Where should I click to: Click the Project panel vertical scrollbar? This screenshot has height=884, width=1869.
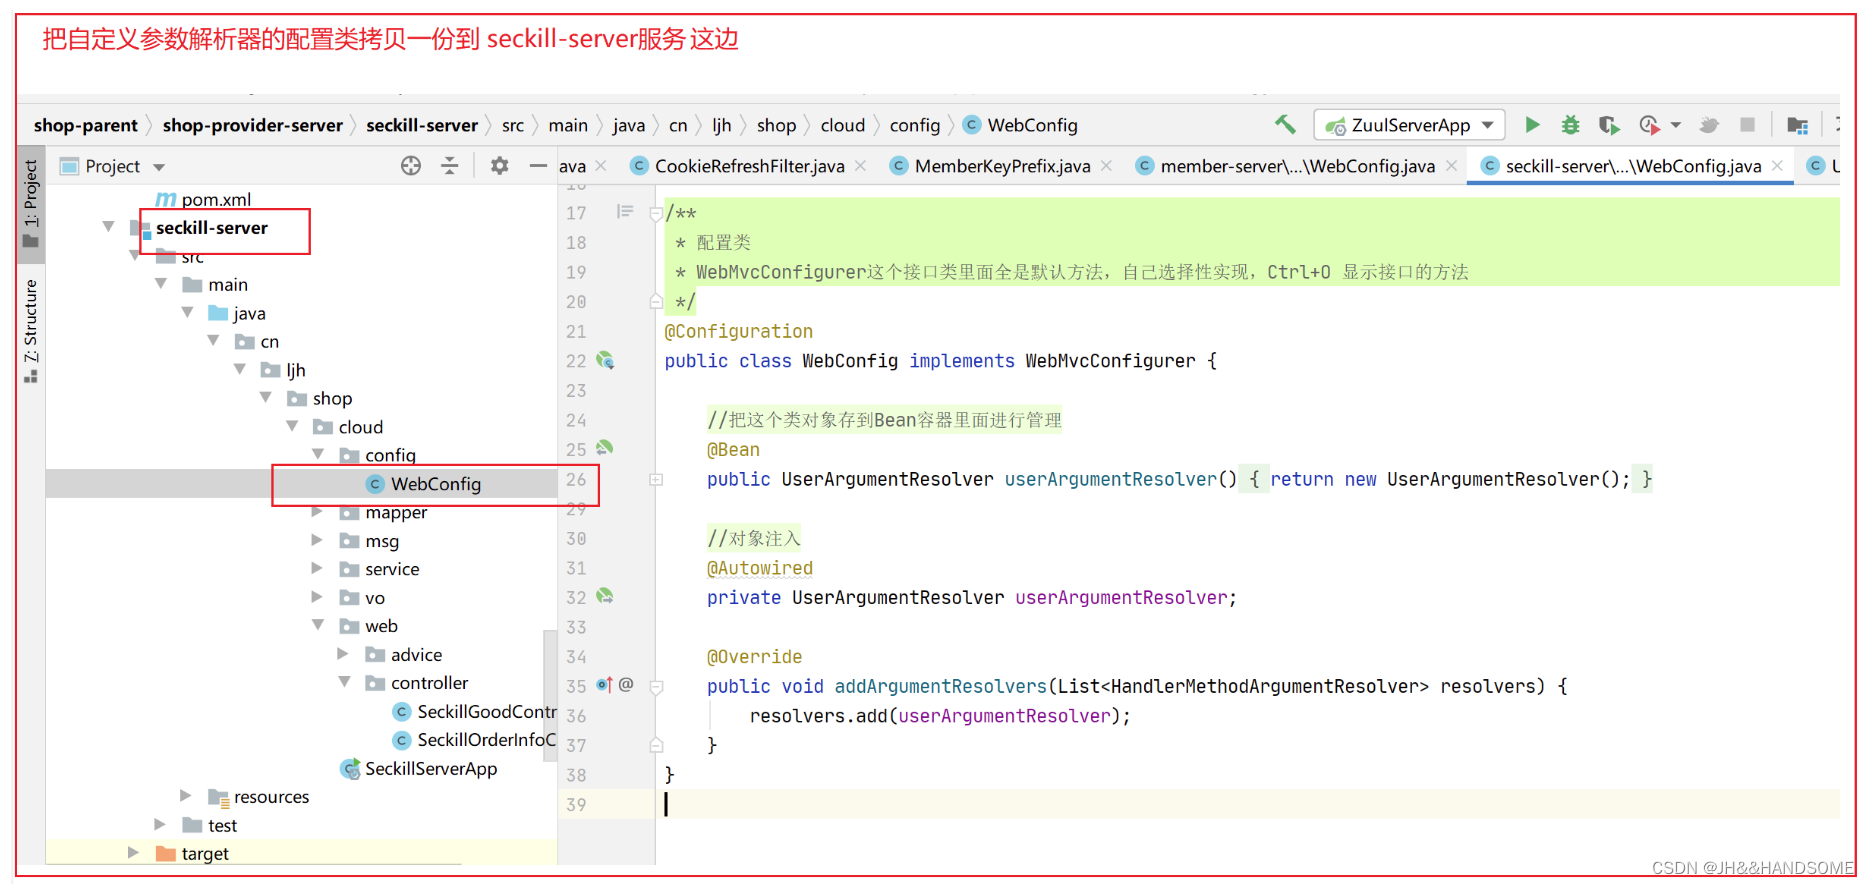point(550,695)
